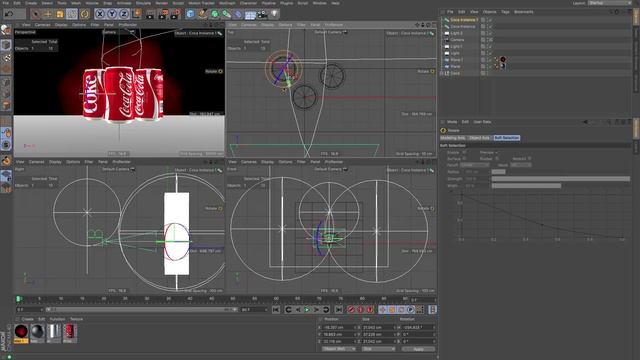Select the Camera object row
The image size is (640, 360).
coord(457,40)
